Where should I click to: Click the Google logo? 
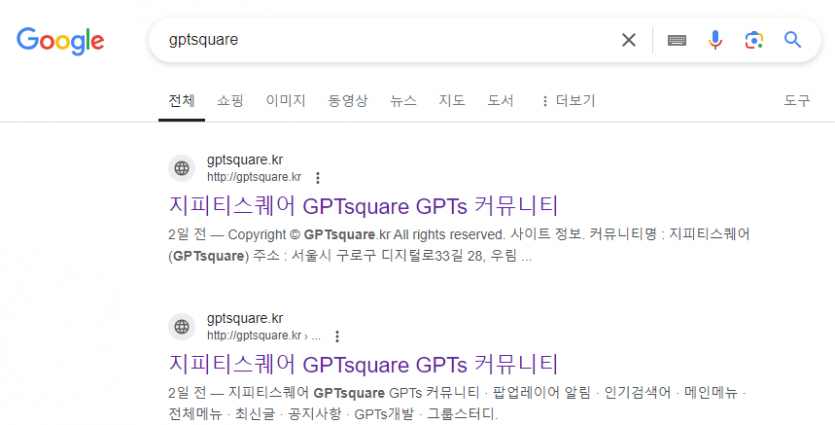click(x=60, y=41)
